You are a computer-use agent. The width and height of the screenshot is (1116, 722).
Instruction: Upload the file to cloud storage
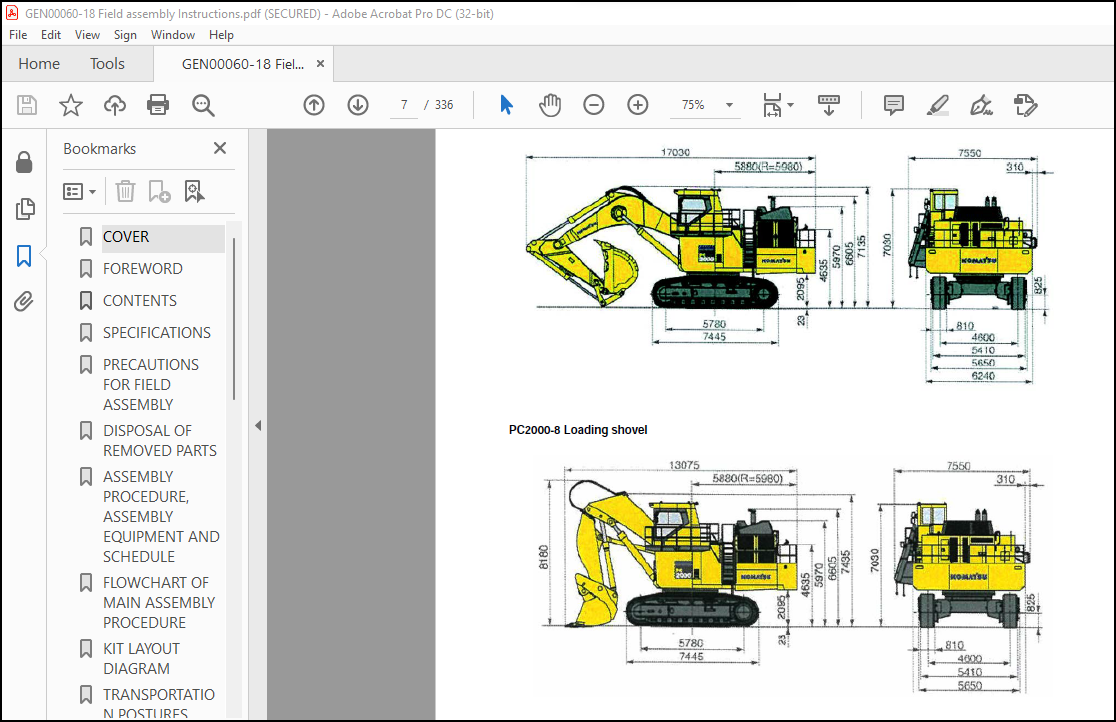click(115, 105)
